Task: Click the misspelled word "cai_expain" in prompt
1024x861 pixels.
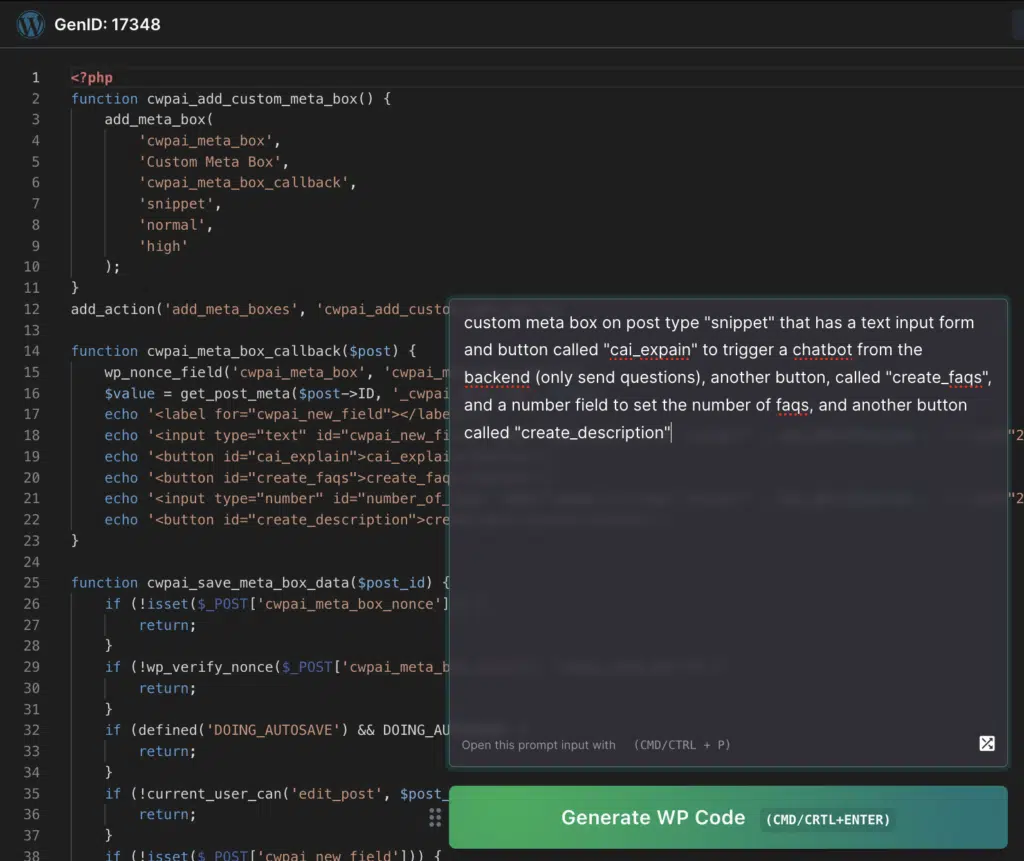Action: (x=650, y=350)
